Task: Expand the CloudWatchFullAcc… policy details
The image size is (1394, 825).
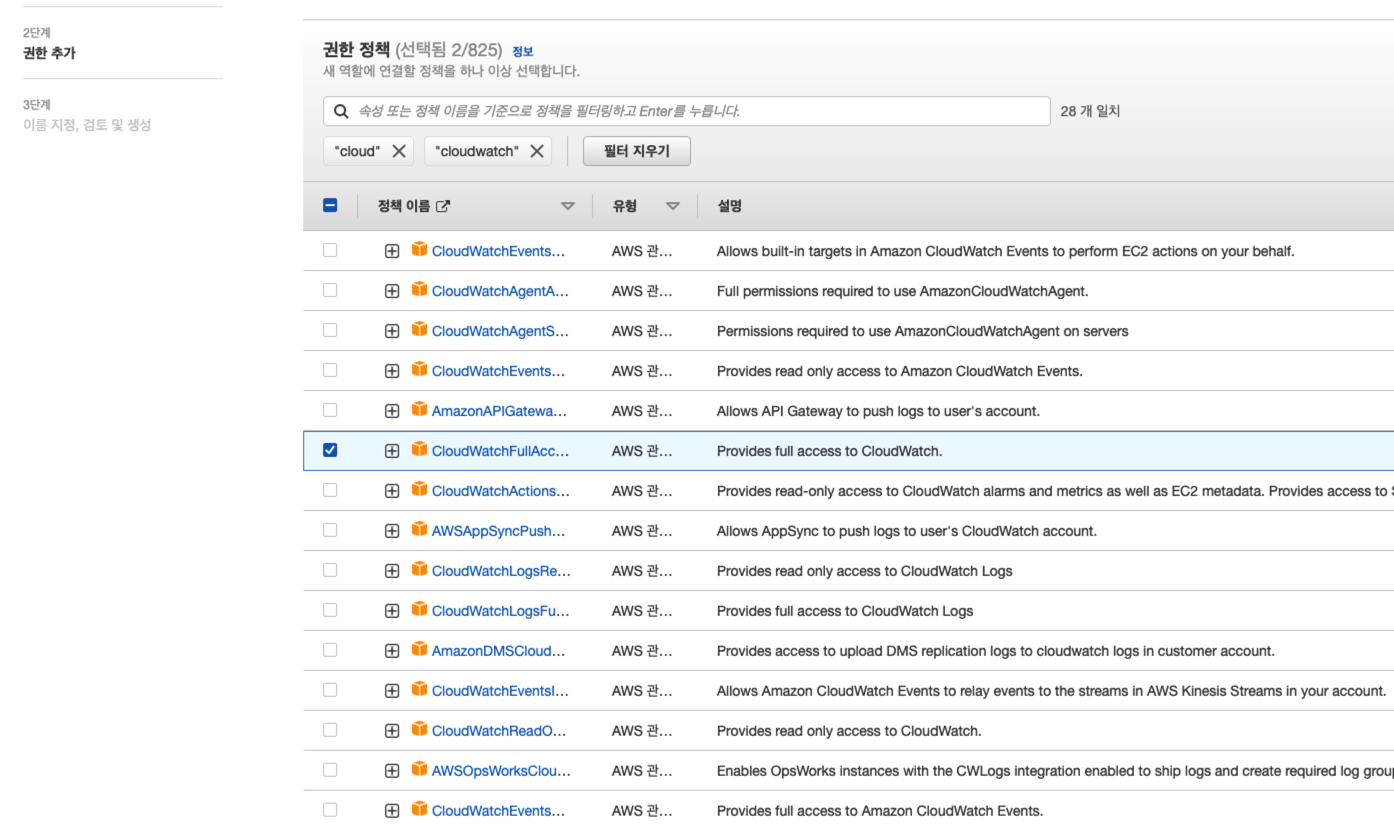Action: [x=392, y=451]
